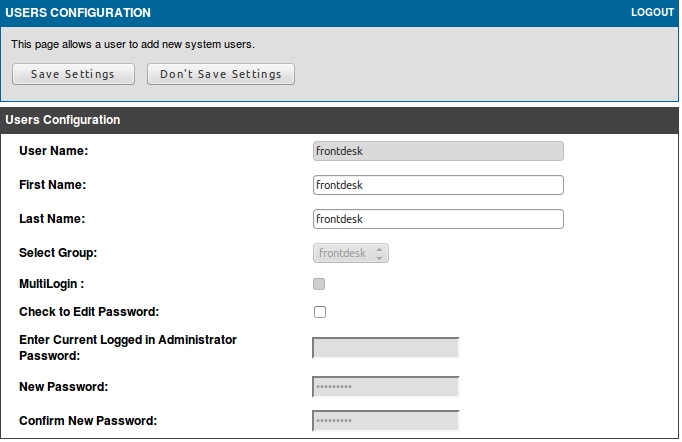Click the Confirm New Password field
The width and height of the screenshot is (682, 442).
coord(386,421)
